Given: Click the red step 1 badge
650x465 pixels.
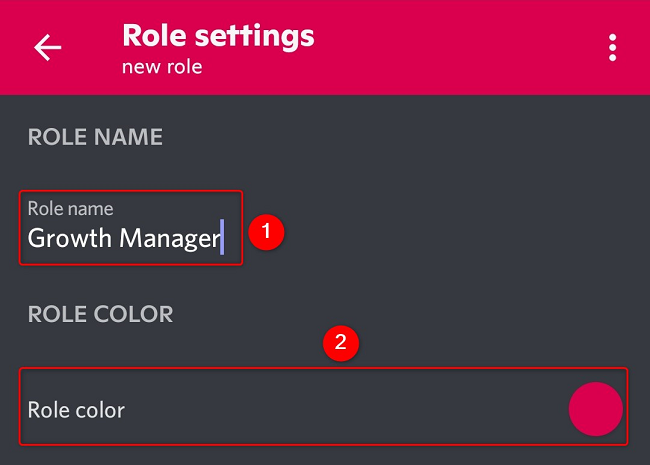Looking at the screenshot, I should (x=266, y=232).
